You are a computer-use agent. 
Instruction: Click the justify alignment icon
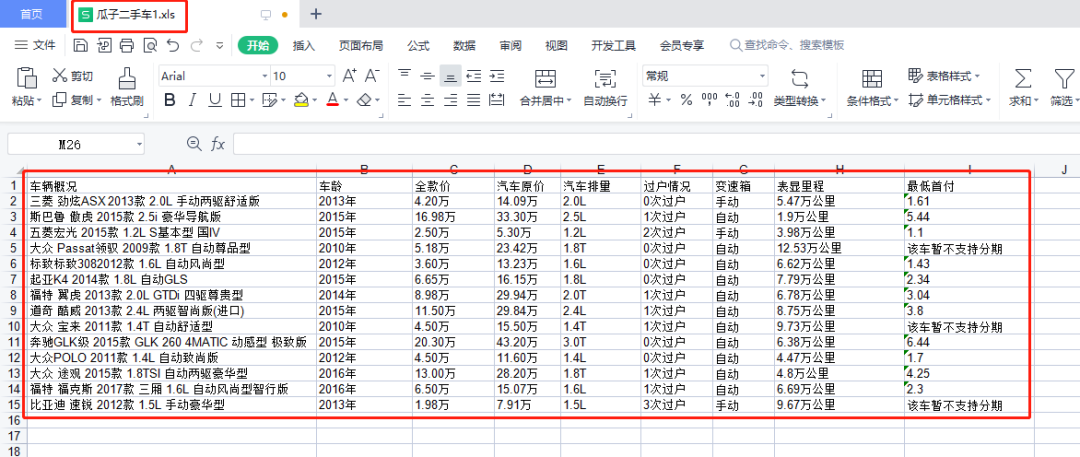pyautogui.click(x=474, y=101)
